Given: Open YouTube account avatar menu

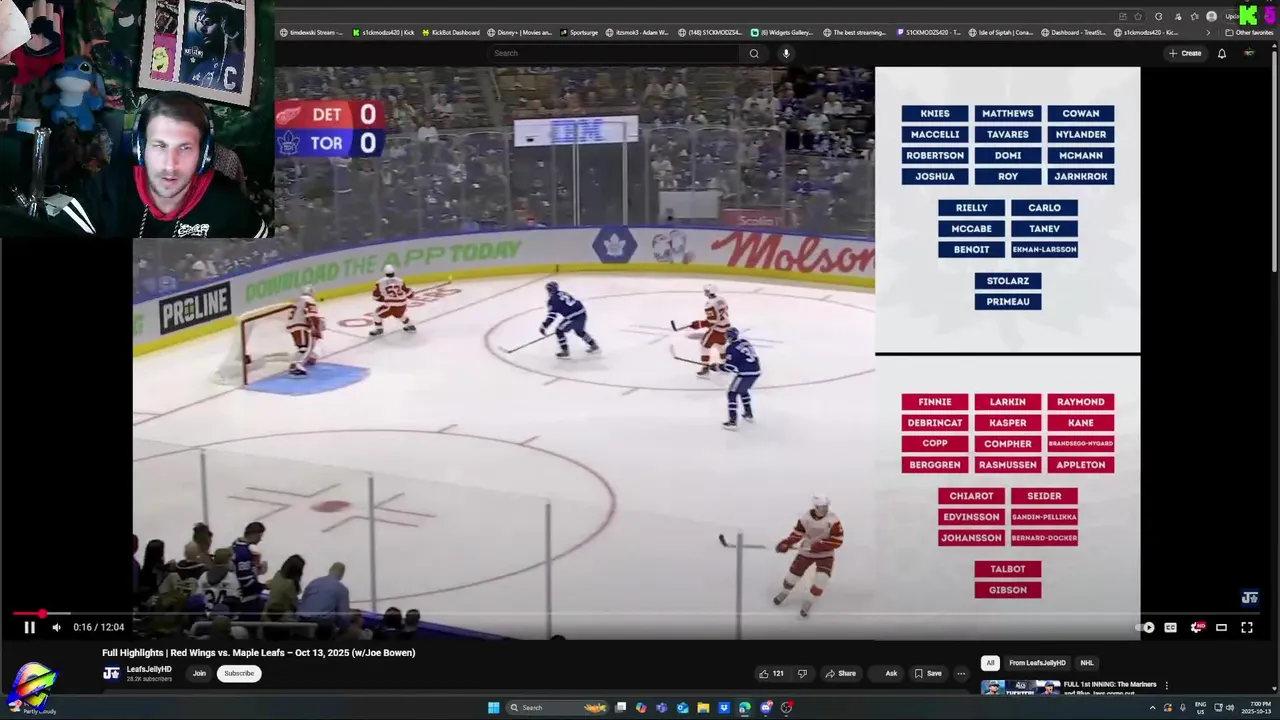Looking at the screenshot, I should pyautogui.click(x=1248, y=53).
